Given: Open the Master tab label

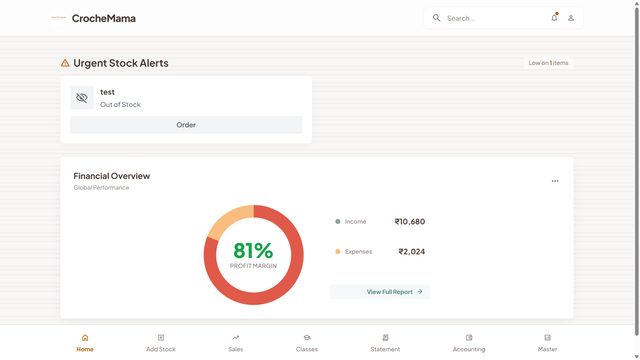Looking at the screenshot, I should tap(547, 349).
